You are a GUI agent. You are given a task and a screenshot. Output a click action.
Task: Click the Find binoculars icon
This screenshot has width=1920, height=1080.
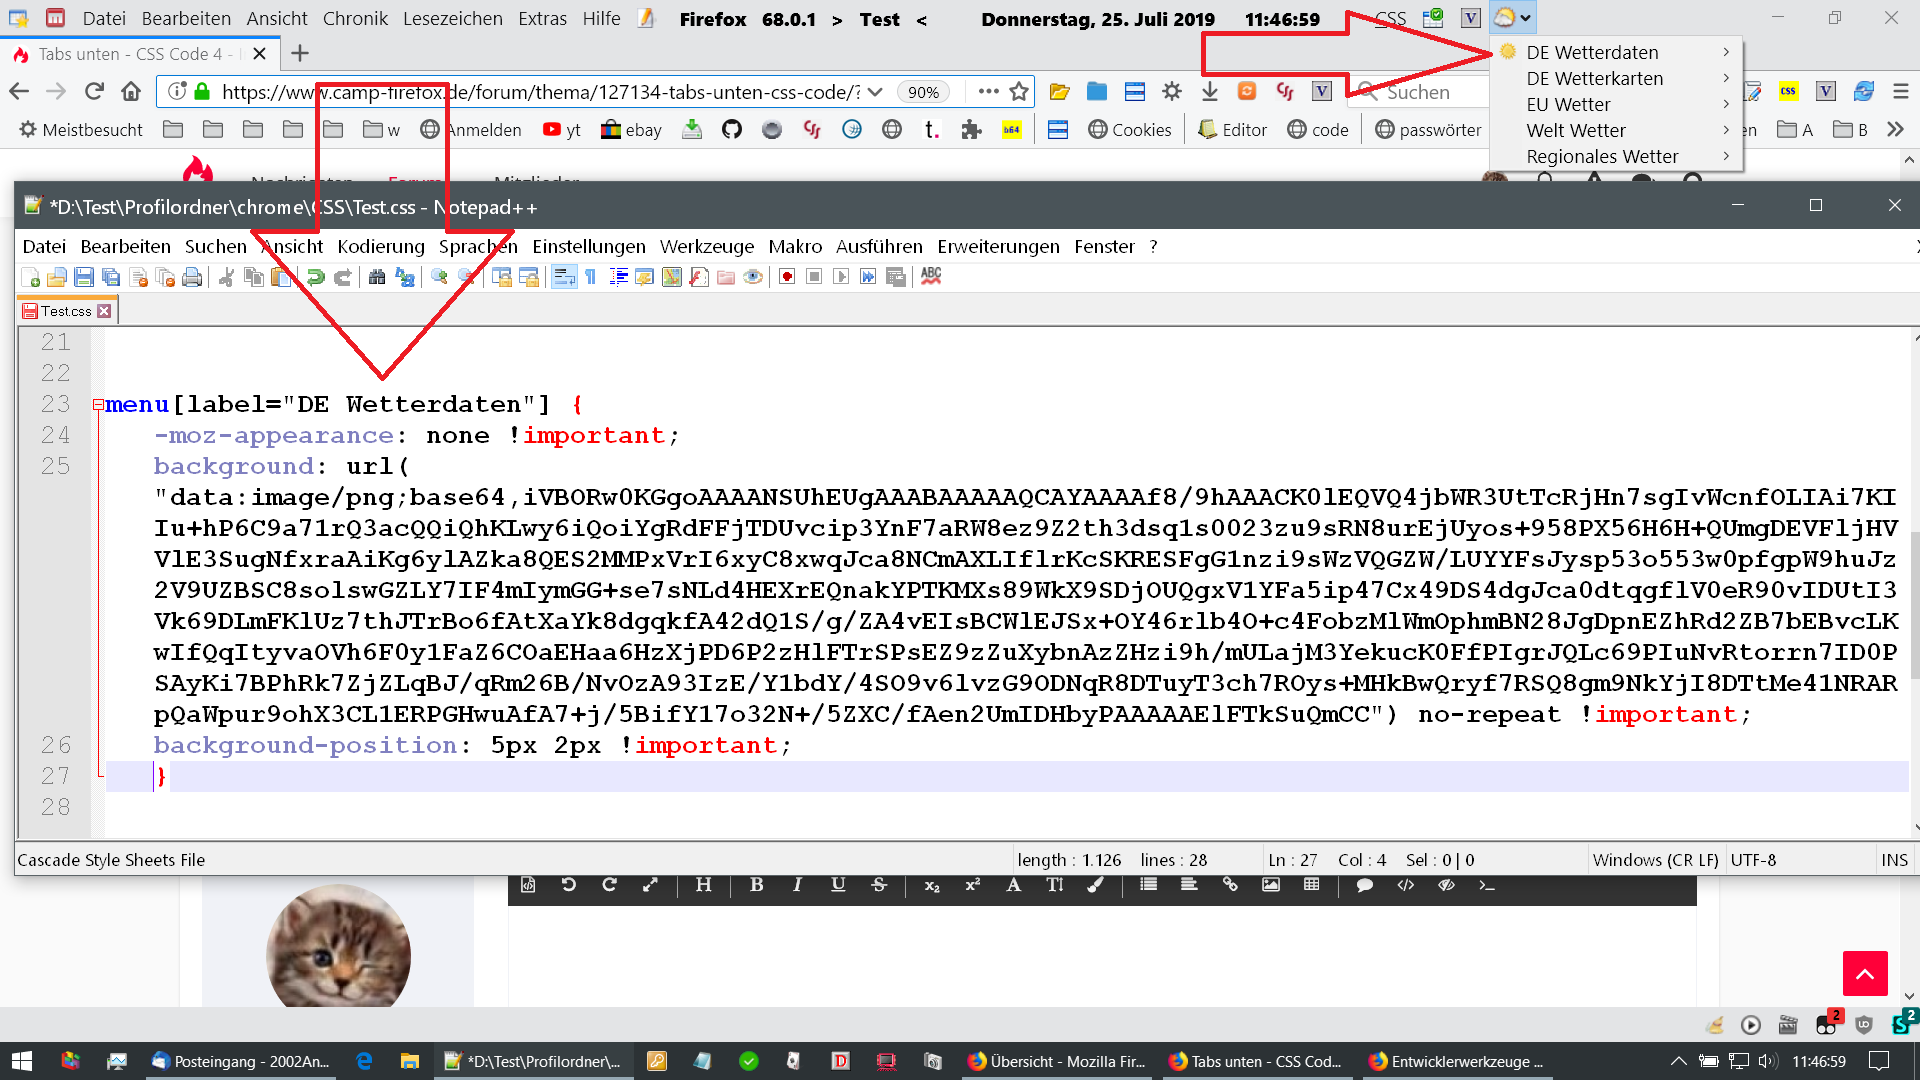point(377,277)
